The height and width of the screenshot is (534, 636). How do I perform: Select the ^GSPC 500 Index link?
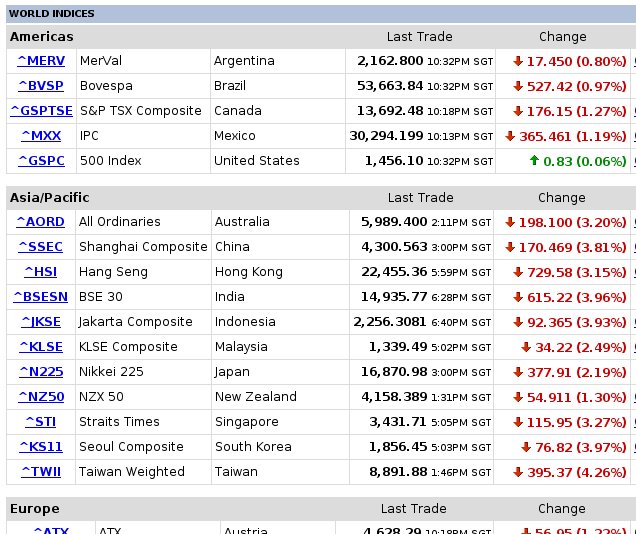coord(41,161)
